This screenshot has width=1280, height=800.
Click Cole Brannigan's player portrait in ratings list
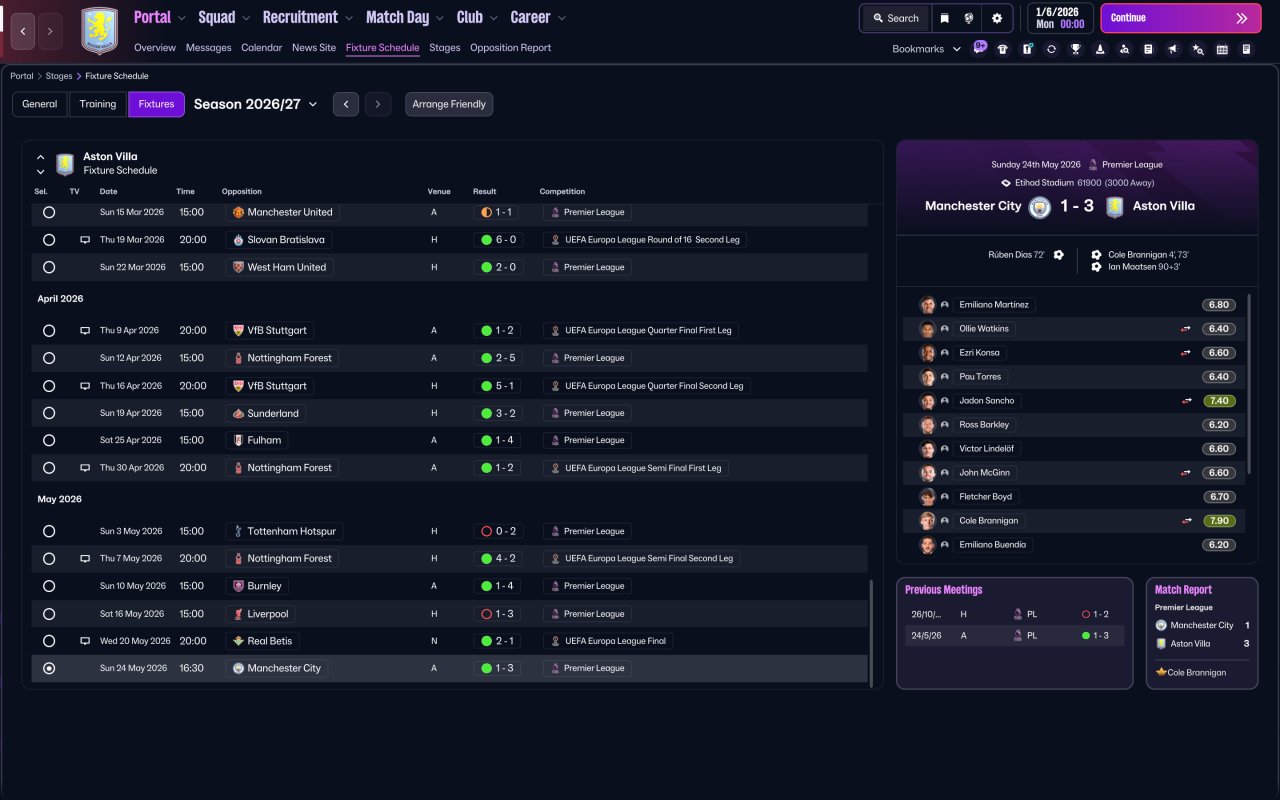928,521
